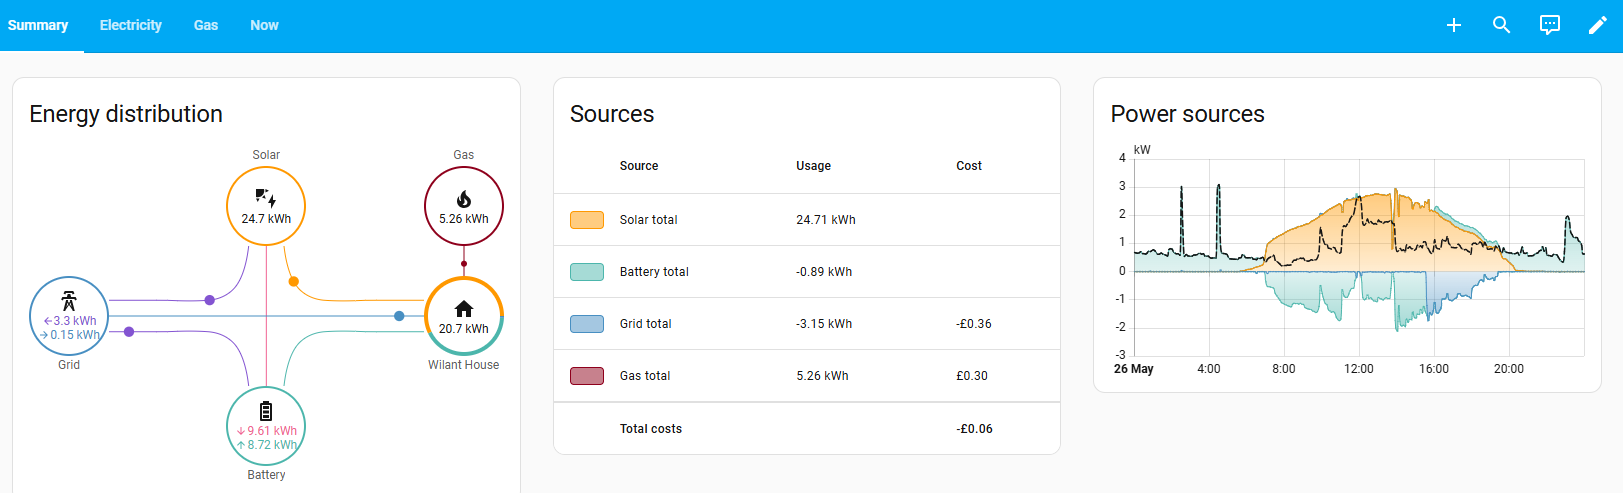Click the 12:00 time axis label
This screenshot has width=1623, height=493.
[x=1359, y=369]
